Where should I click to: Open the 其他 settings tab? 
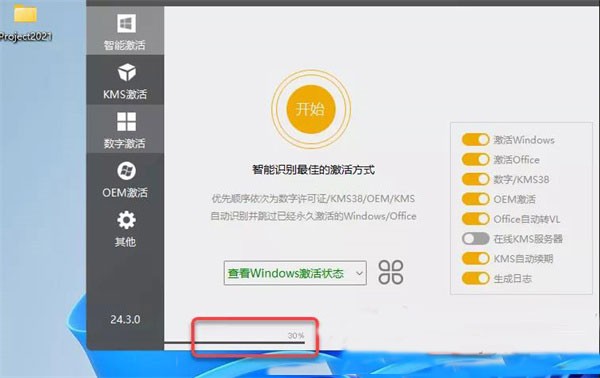(125, 228)
